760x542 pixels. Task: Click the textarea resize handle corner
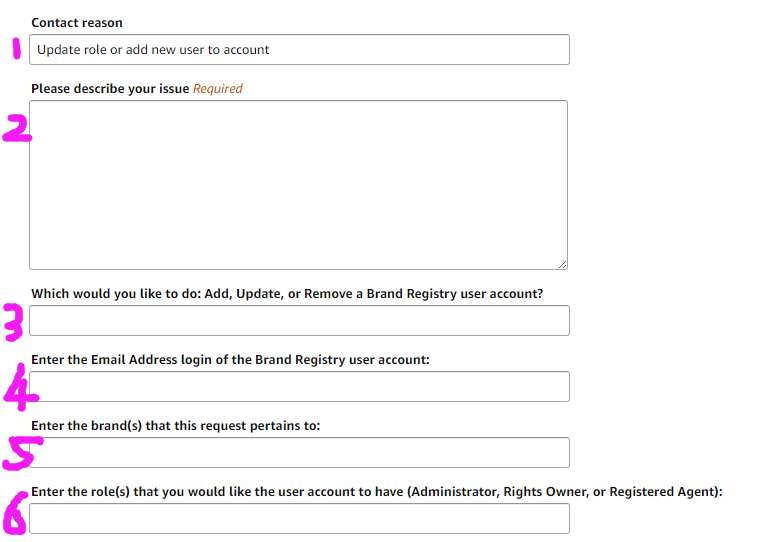562,264
